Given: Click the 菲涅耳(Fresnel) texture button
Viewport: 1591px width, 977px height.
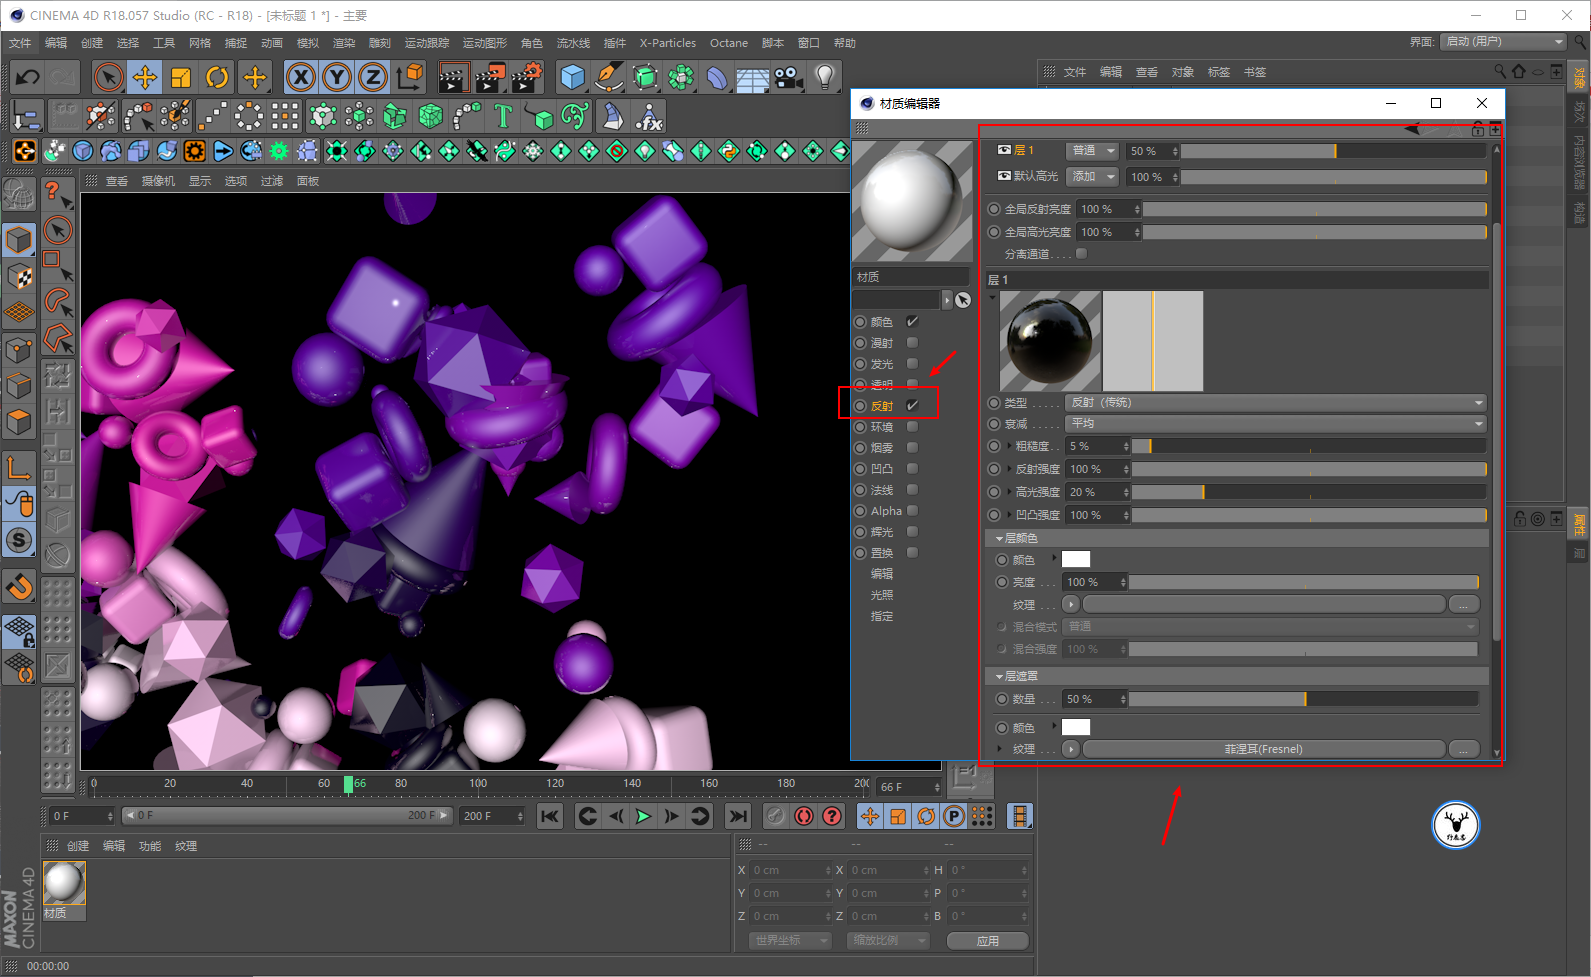Looking at the screenshot, I should pyautogui.click(x=1263, y=749).
